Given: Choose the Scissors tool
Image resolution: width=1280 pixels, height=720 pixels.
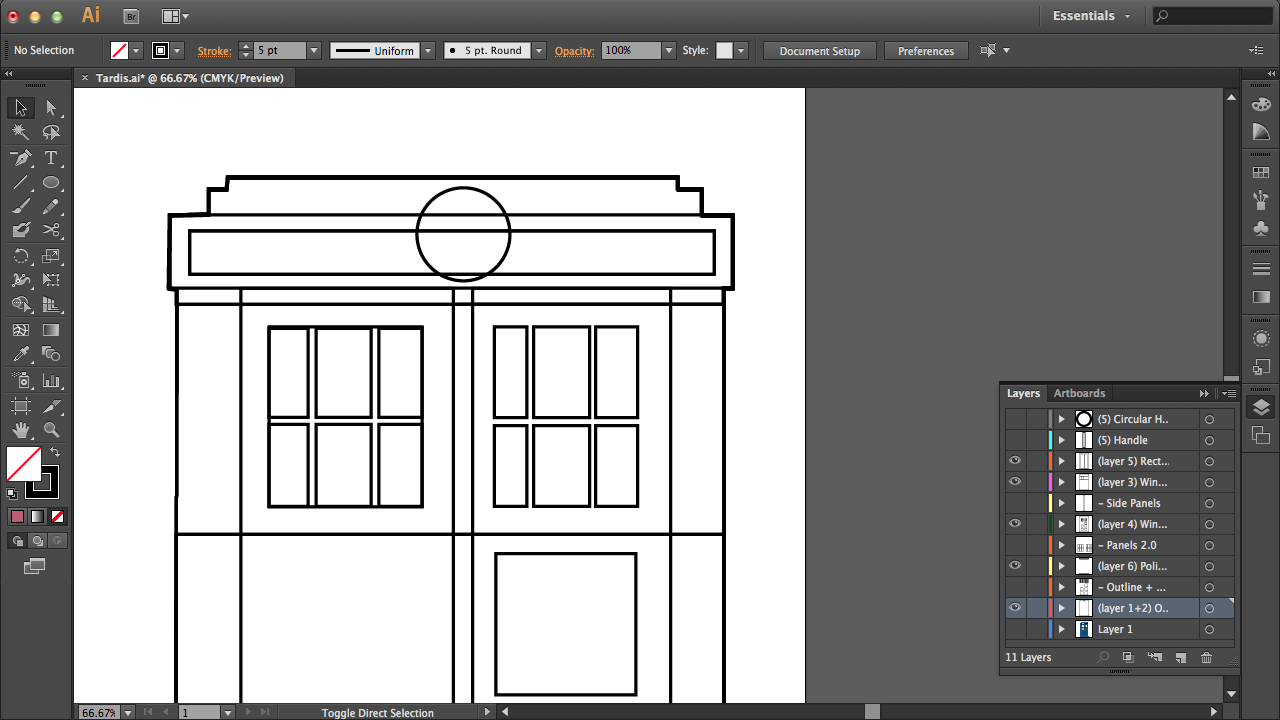Looking at the screenshot, I should tap(51, 231).
